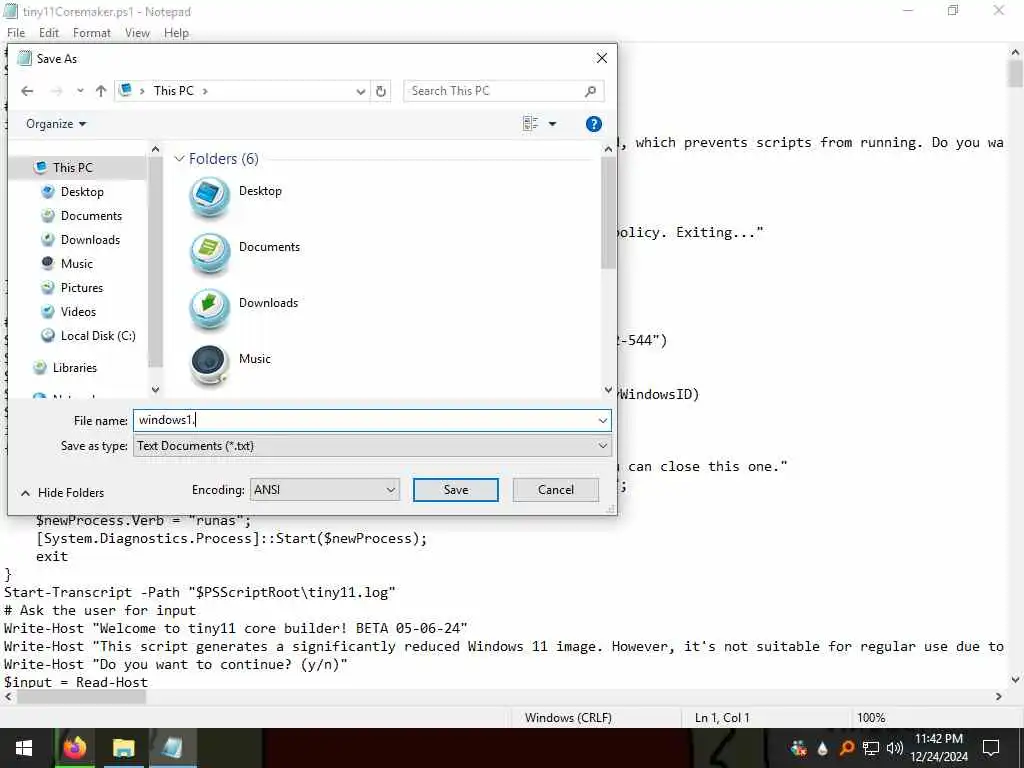Change your view icon in Save As toolbar
This screenshot has height=768, width=1024.
[x=530, y=123]
